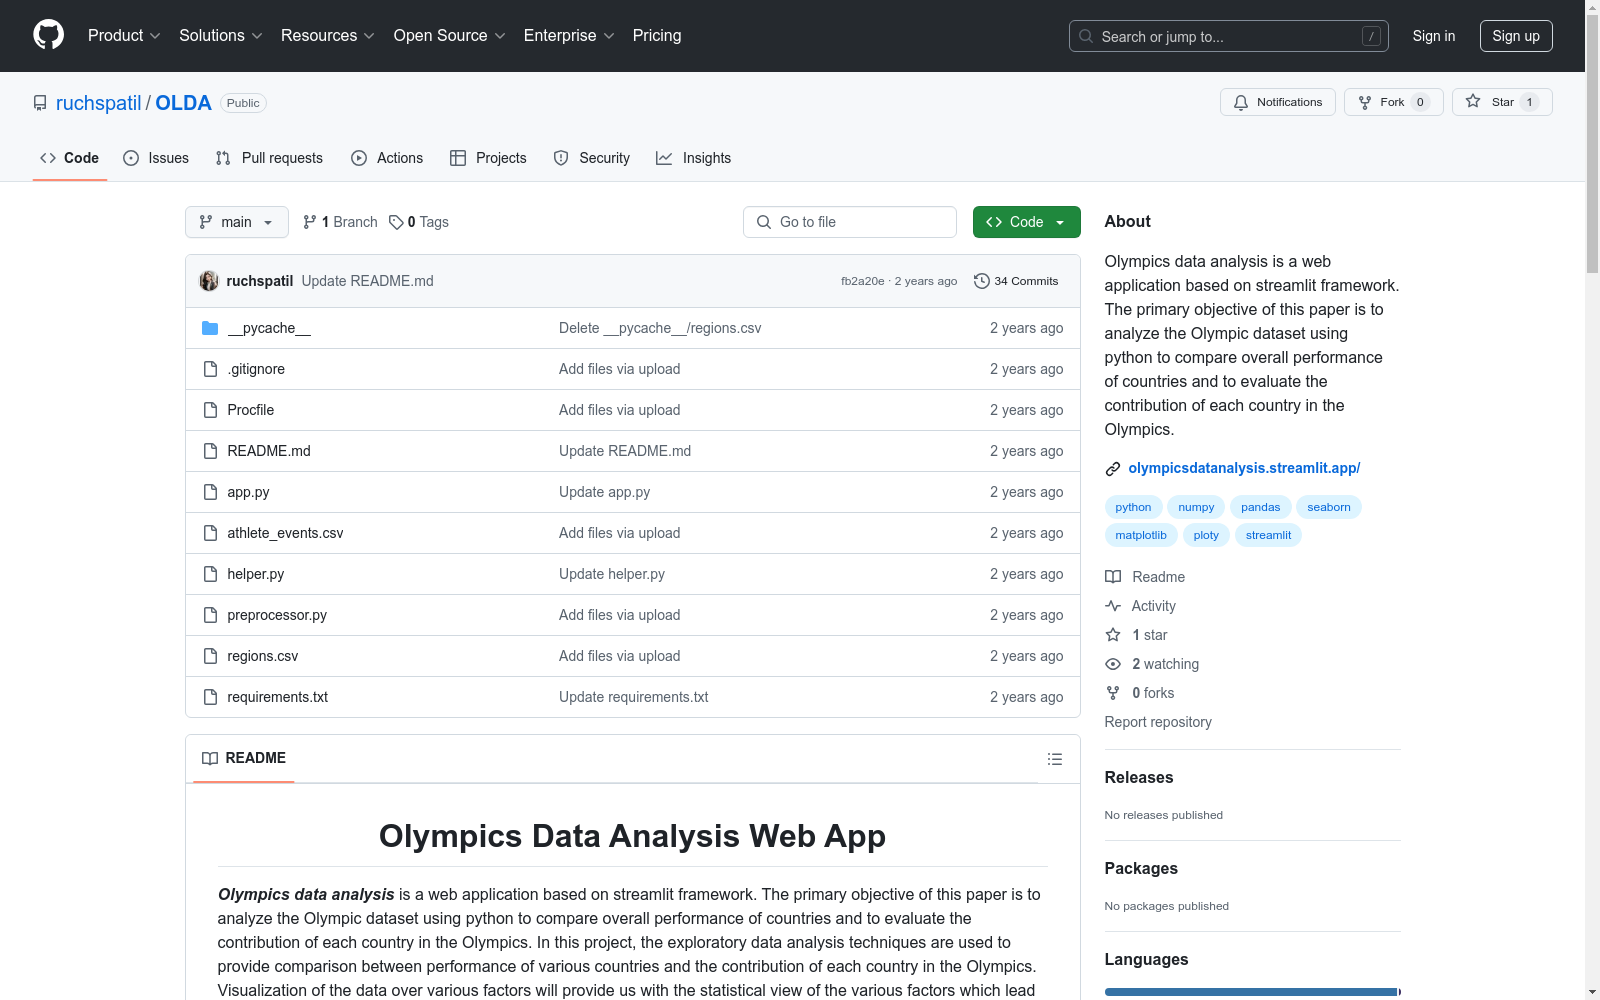Open the ruchspatil owner link
Screen dimensions: 1600x1000
(x=99, y=103)
